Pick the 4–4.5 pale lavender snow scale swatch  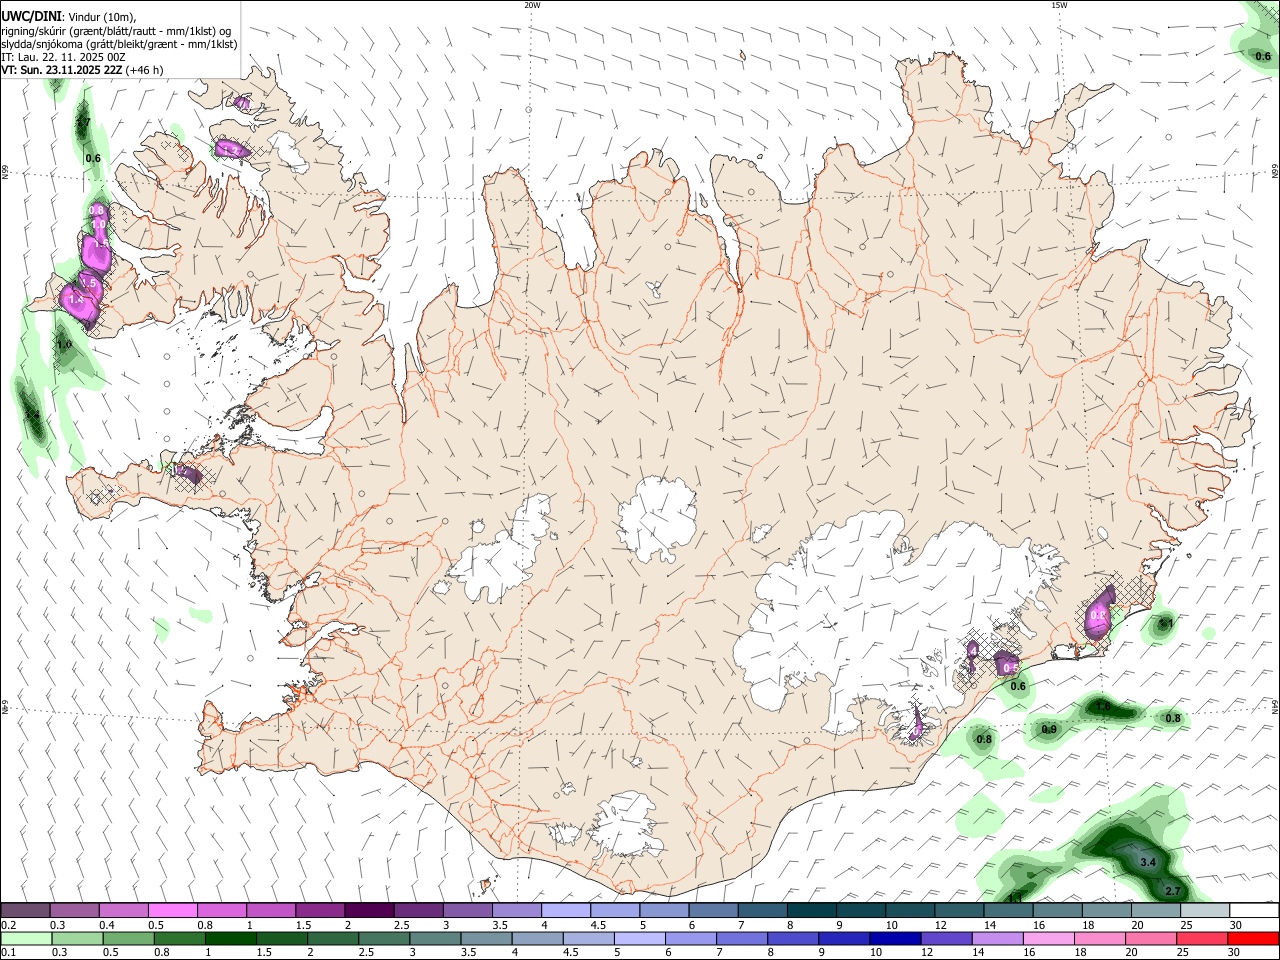pyautogui.click(x=566, y=911)
